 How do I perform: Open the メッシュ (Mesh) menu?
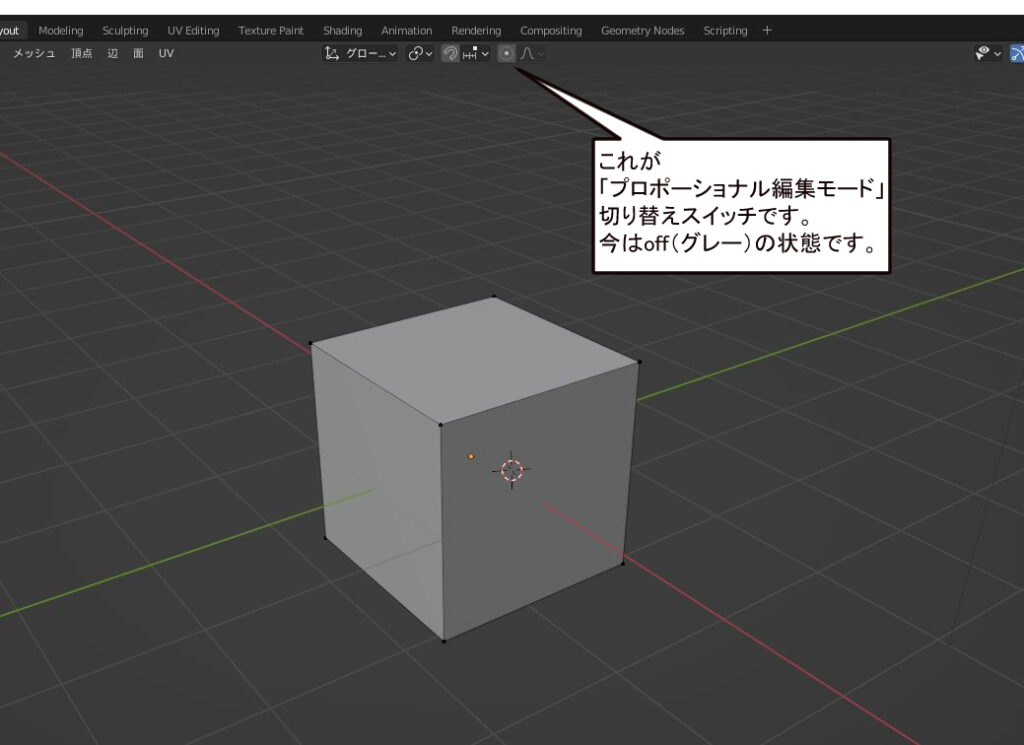(34, 54)
